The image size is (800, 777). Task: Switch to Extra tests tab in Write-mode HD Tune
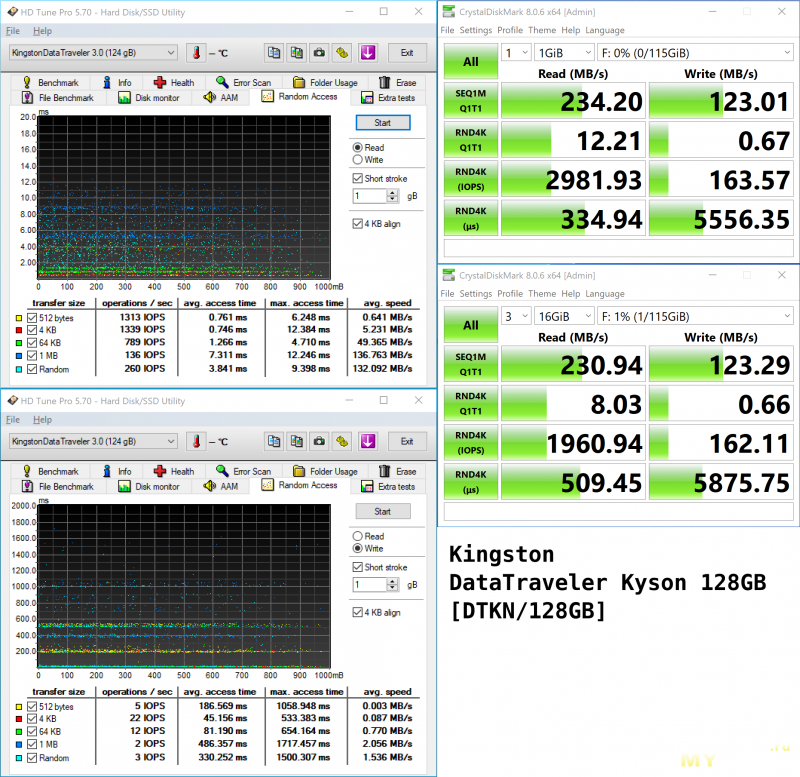coord(389,486)
